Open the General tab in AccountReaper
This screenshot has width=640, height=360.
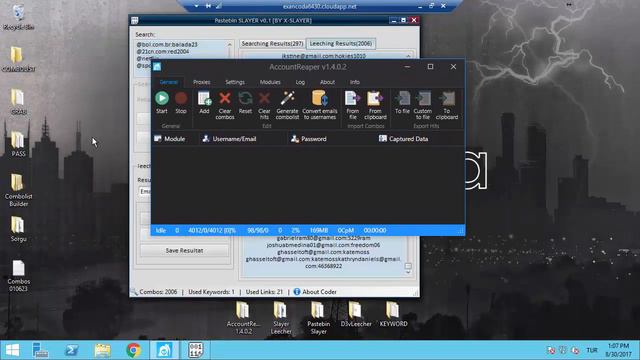click(169, 82)
